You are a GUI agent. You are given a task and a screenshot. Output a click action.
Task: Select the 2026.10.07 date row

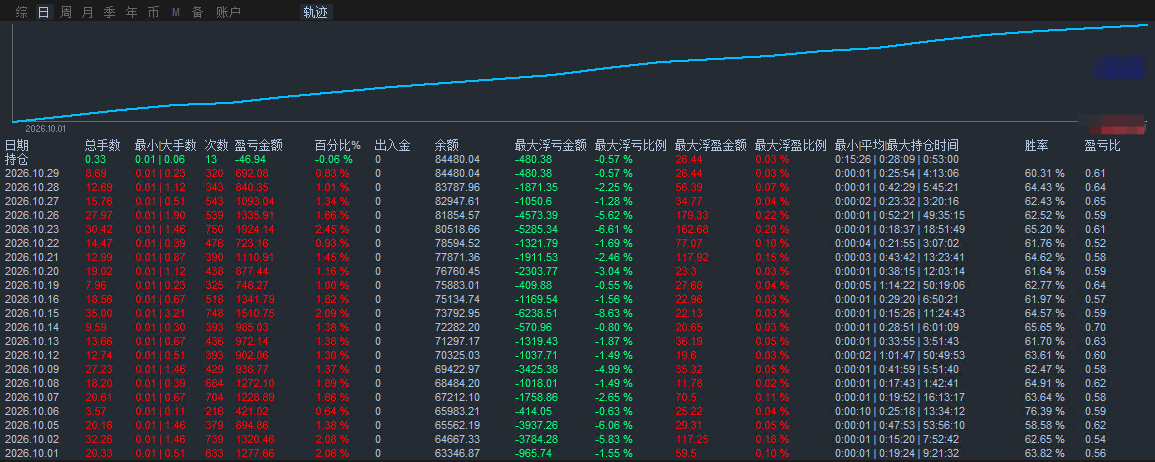tap(578, 397)
